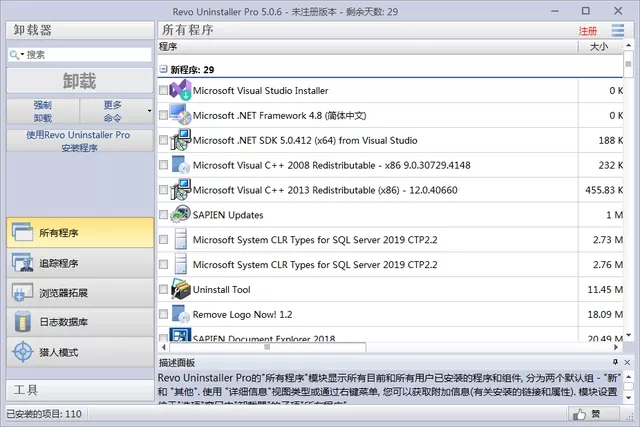Activate 猎人模式 hunter mode
The image size is (640, 427).
tap(80, 352)
